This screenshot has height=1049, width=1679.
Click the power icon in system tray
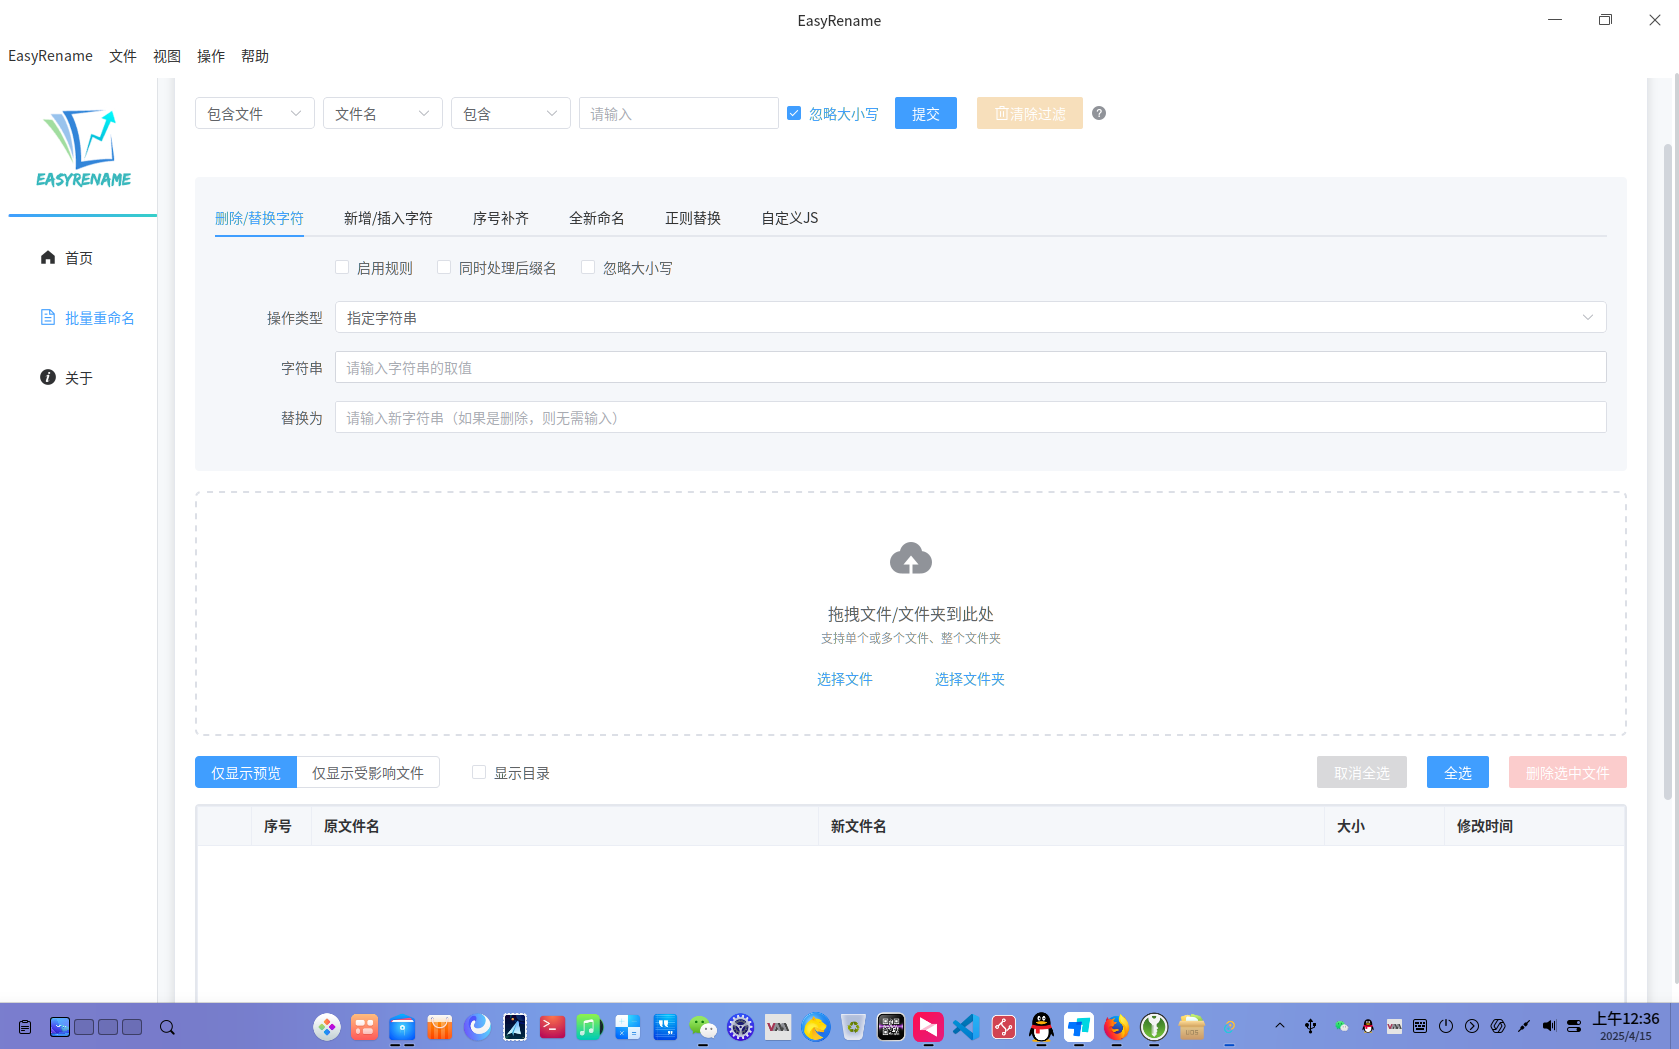coord(1446,1026)
